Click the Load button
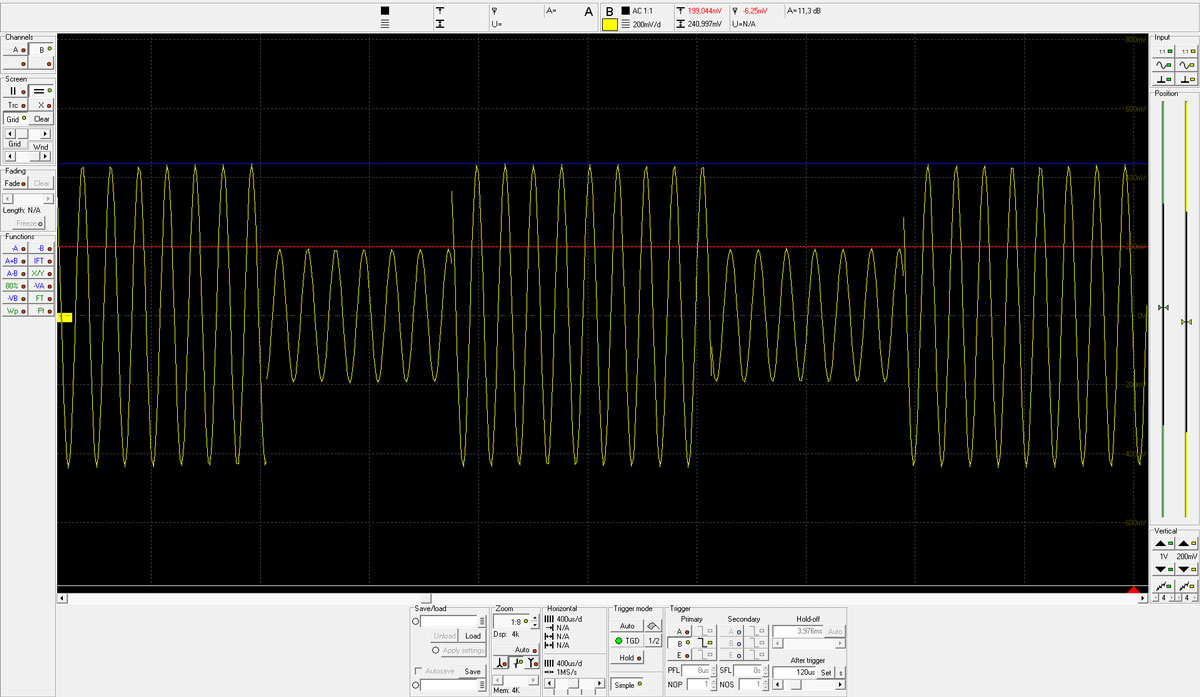The height and width of the screenshot is (697, 1200). [x=473, y=636]
